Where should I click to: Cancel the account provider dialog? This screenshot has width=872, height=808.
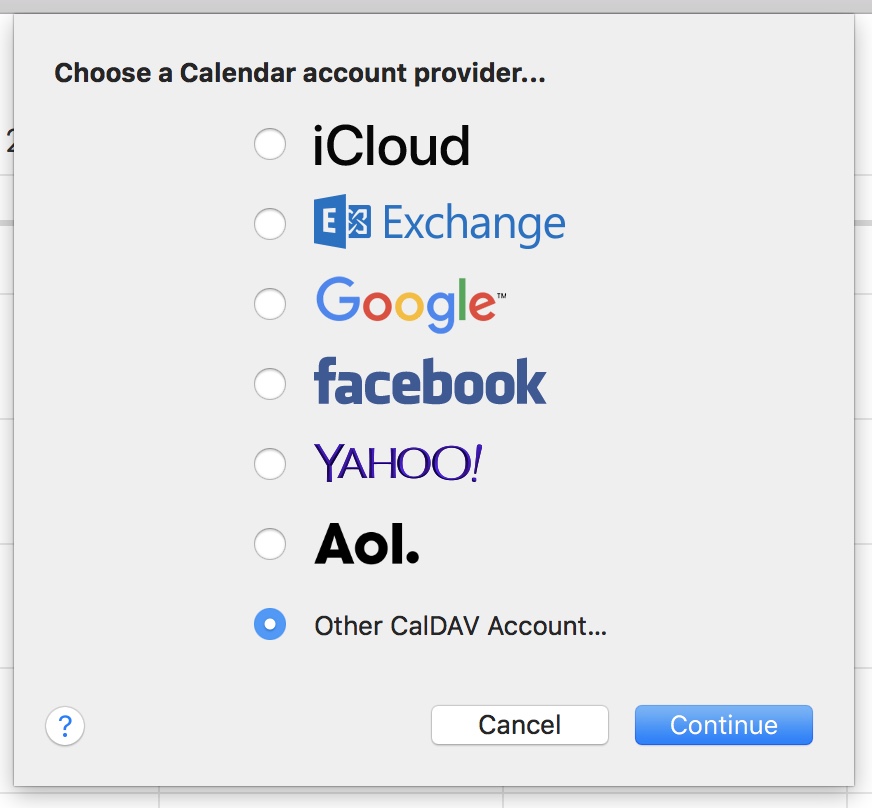point(519,725)
